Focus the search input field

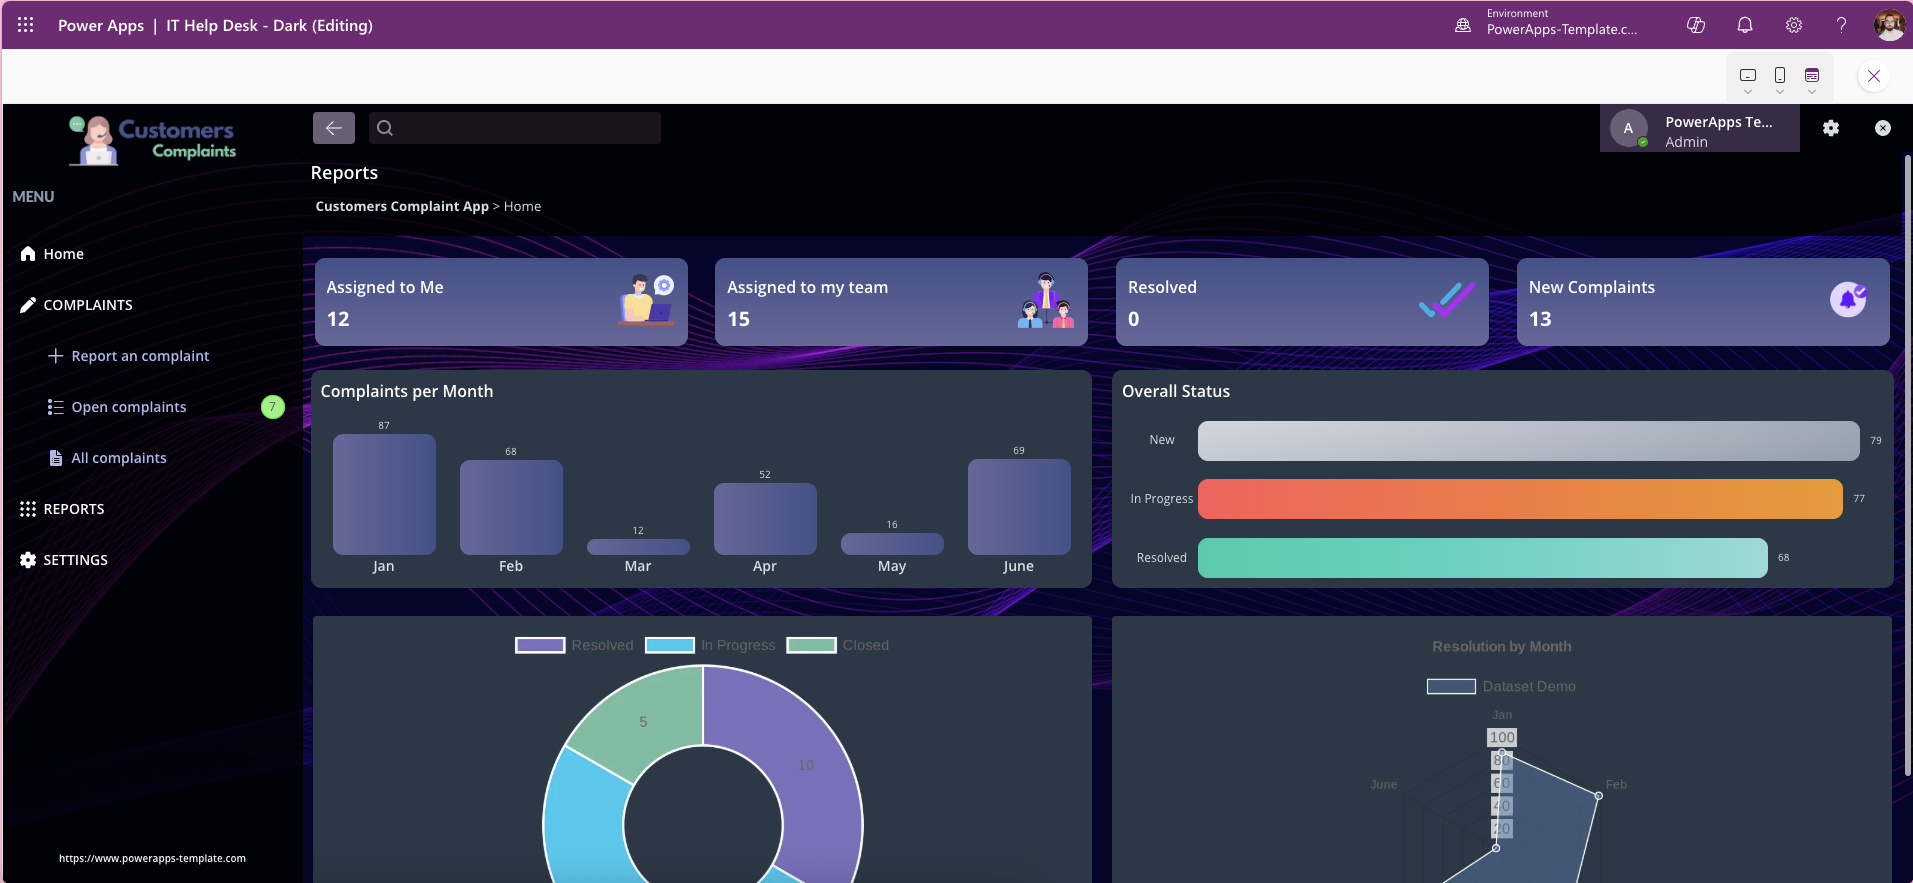pos(515,128)
